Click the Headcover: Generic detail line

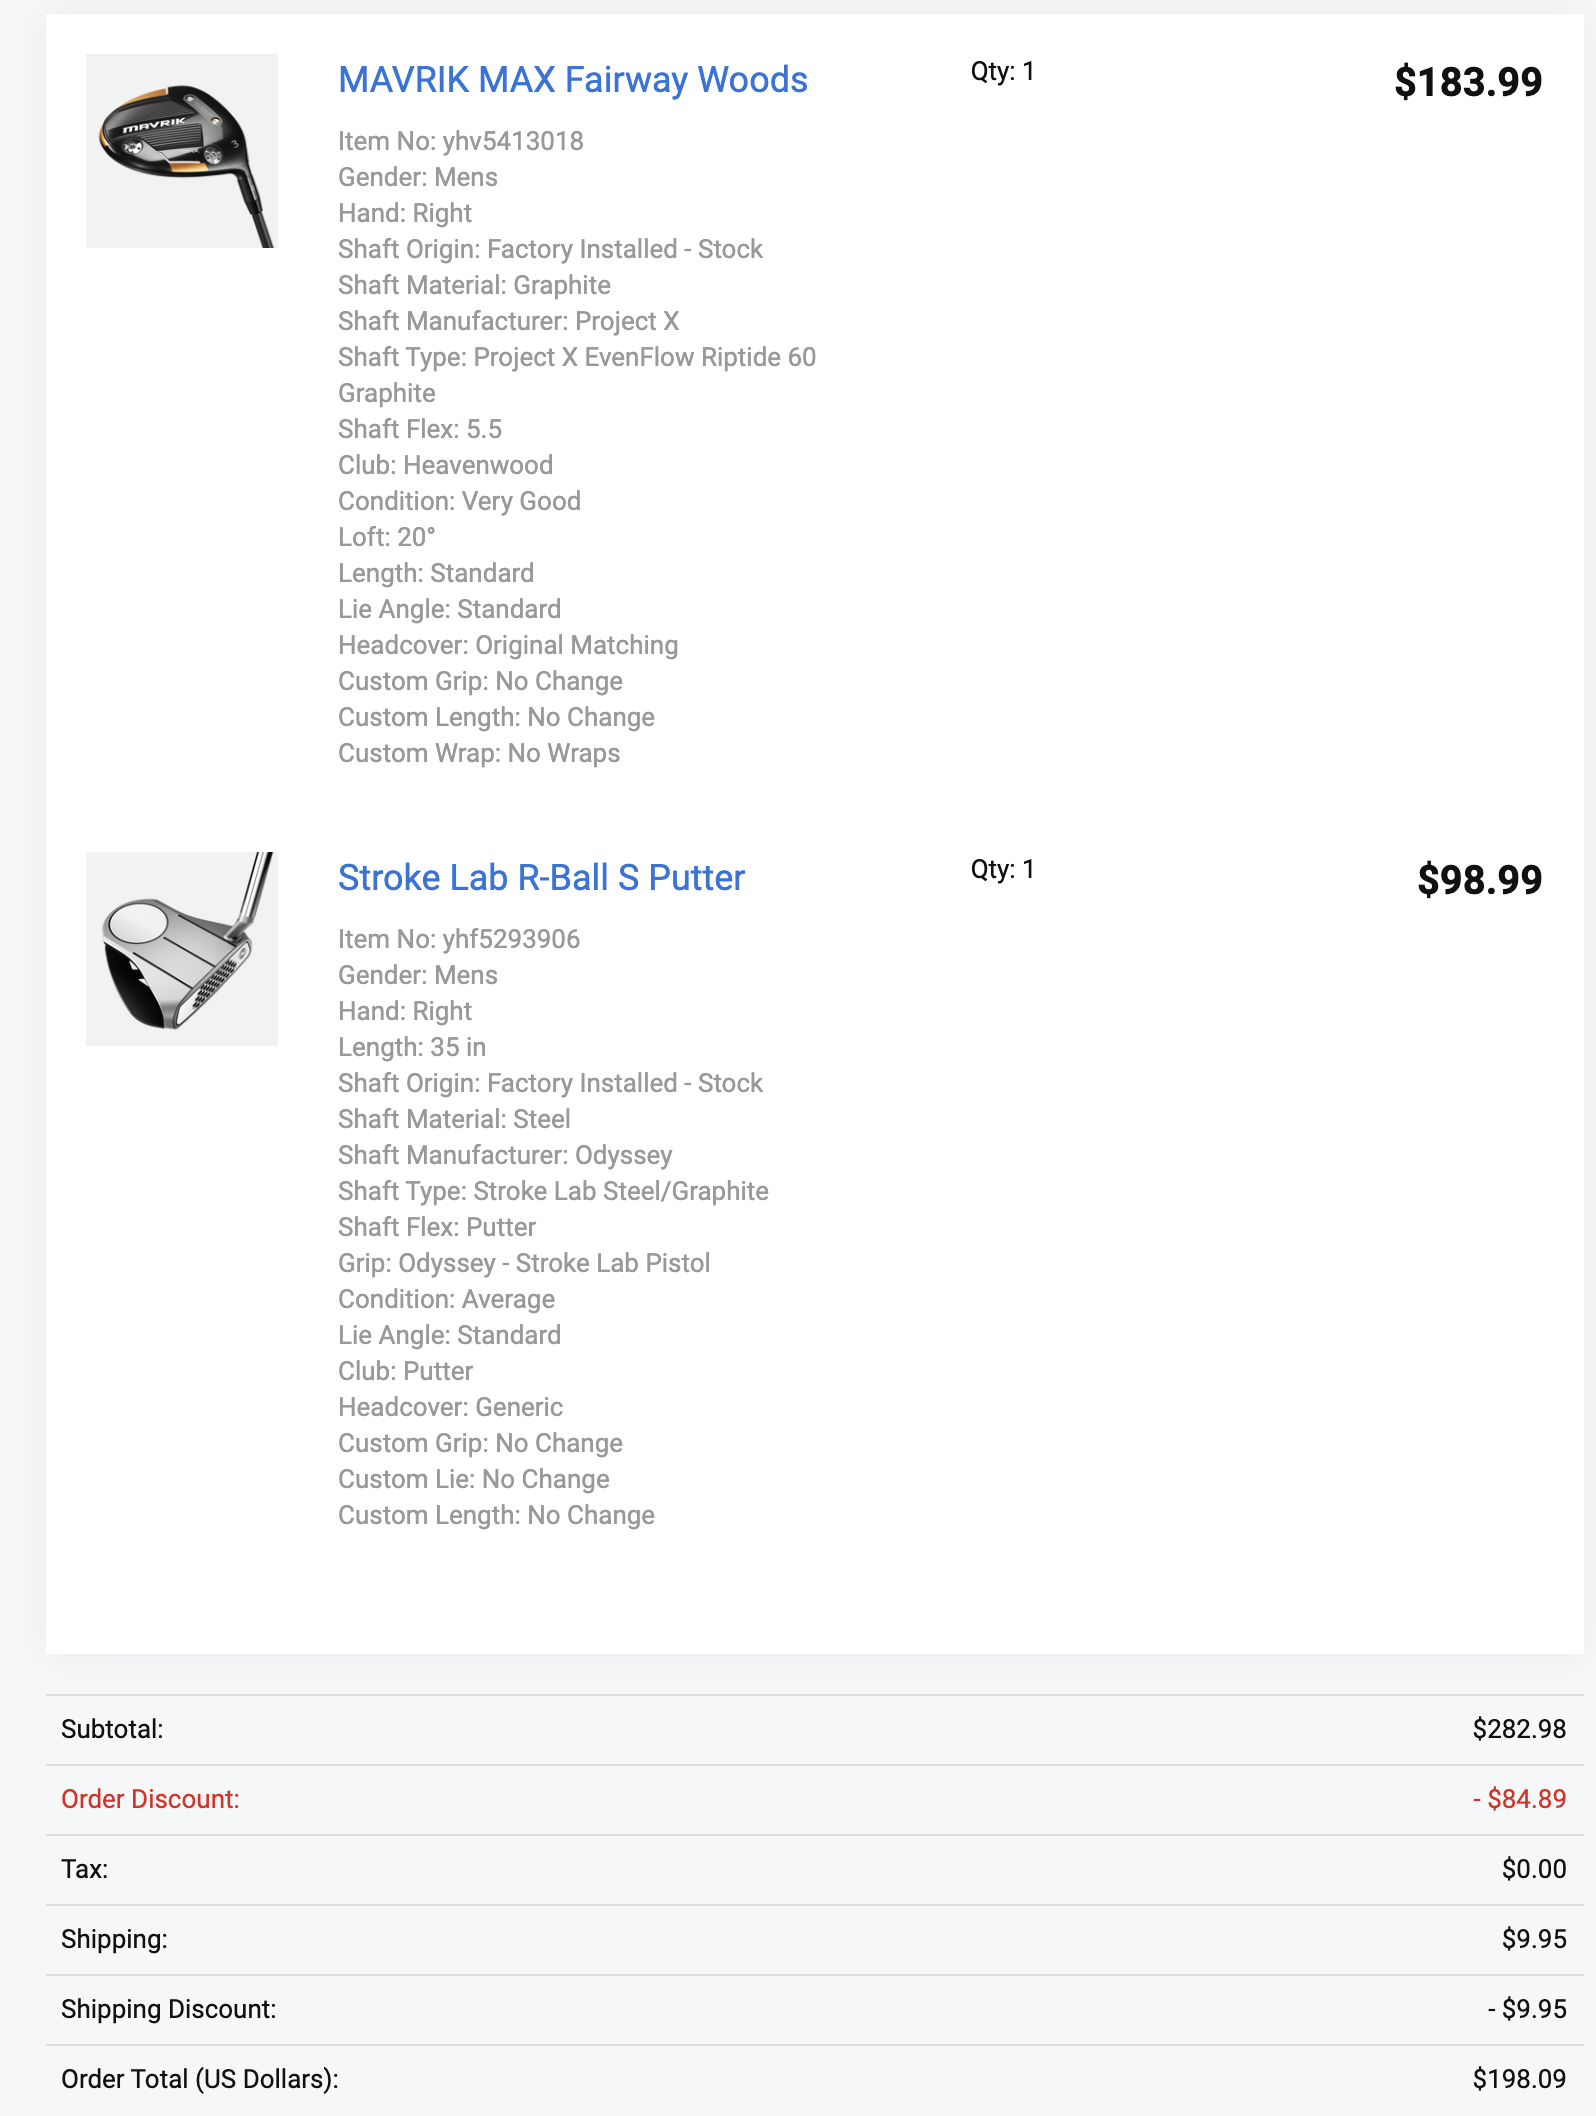tap(450, 1407)
